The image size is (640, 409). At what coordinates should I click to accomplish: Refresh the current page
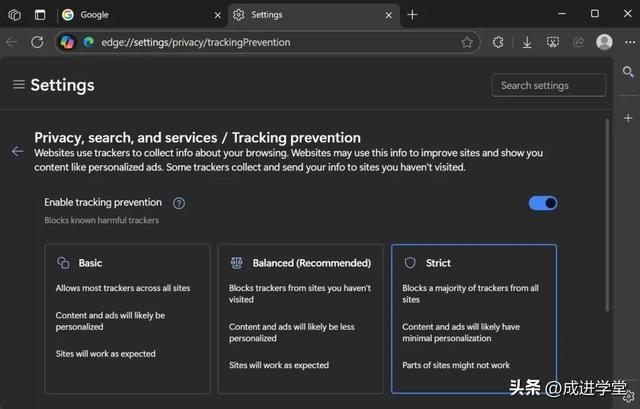tap(37, 42)
